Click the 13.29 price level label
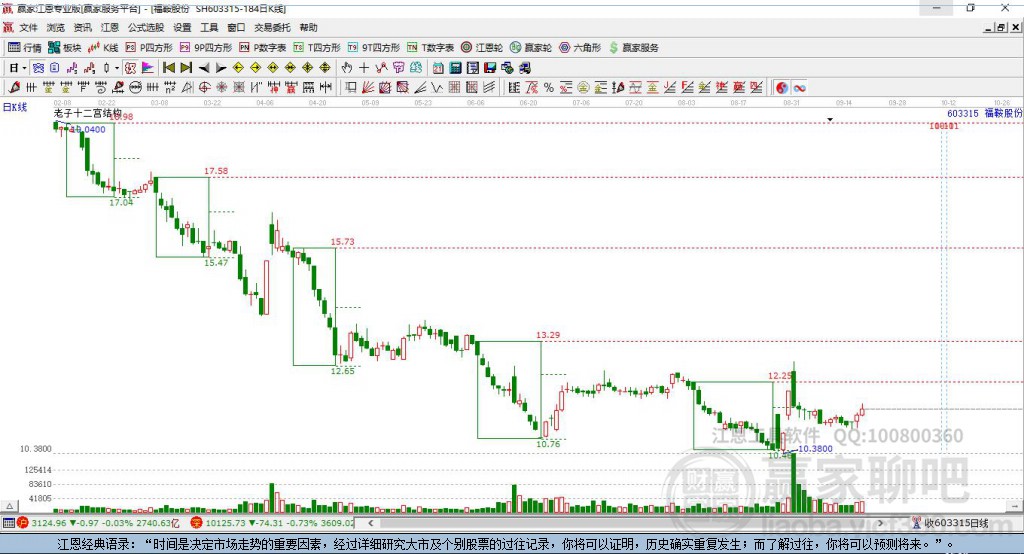Image resolution: width=1024 pixels, height=554 pixels. [x=548, y=335]
